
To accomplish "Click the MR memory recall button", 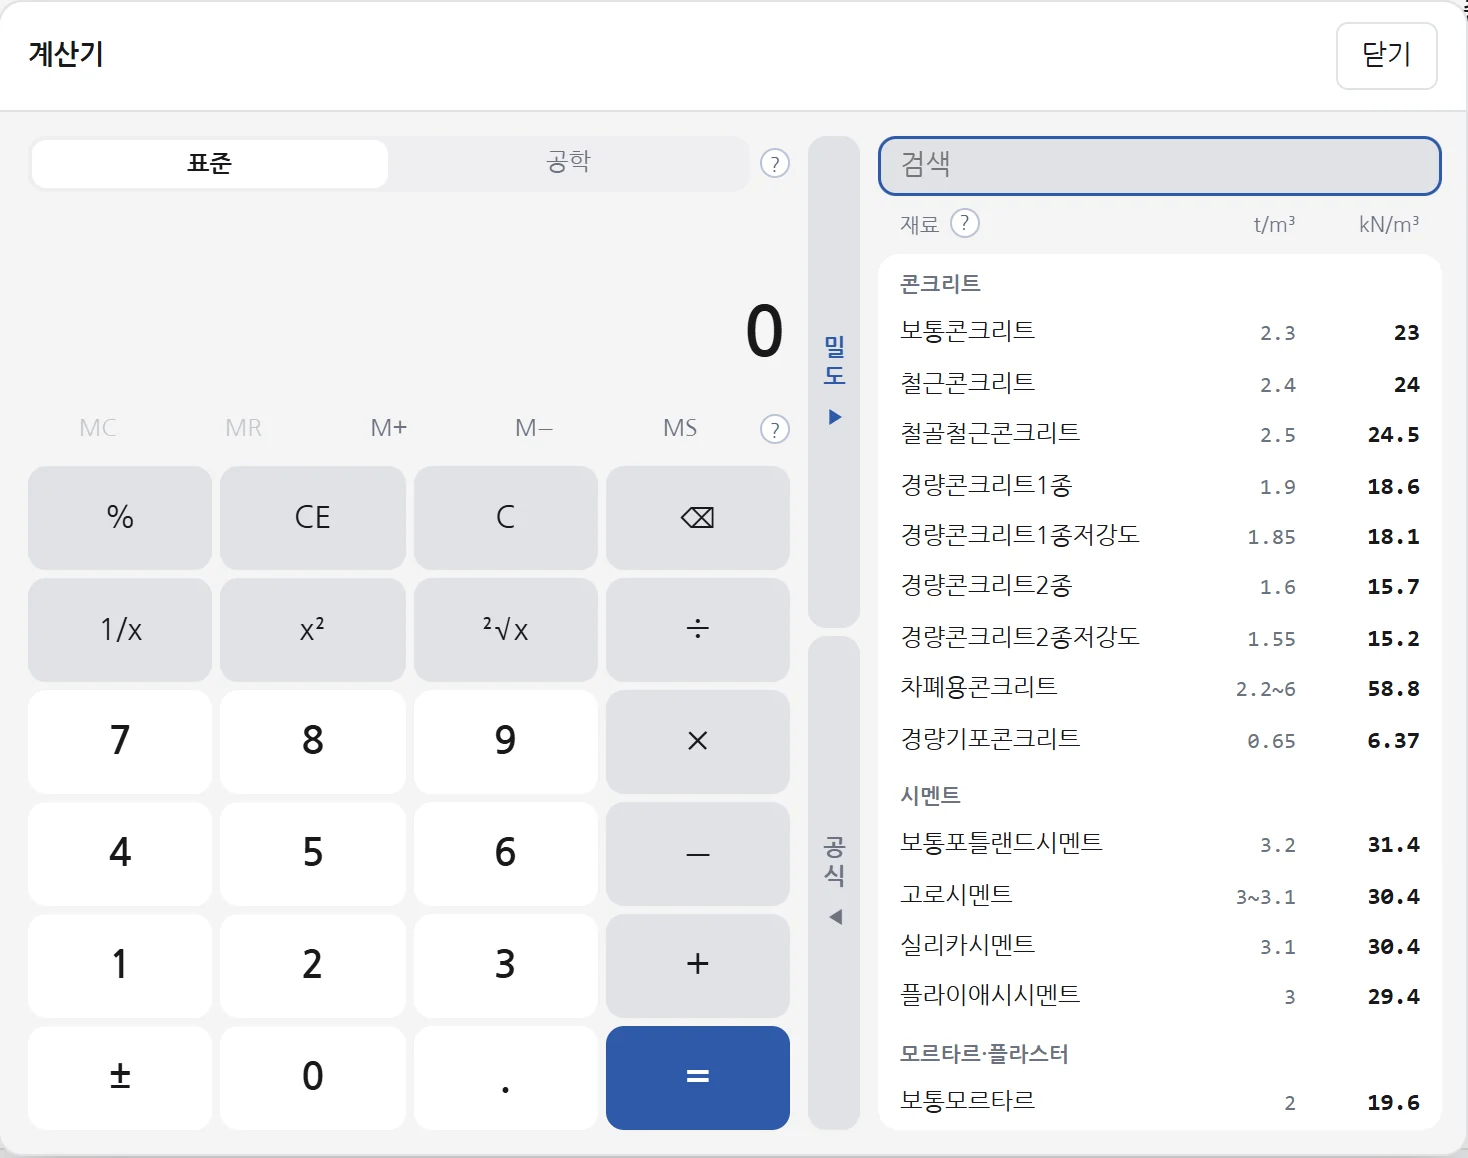I will [x=243, y=428].
